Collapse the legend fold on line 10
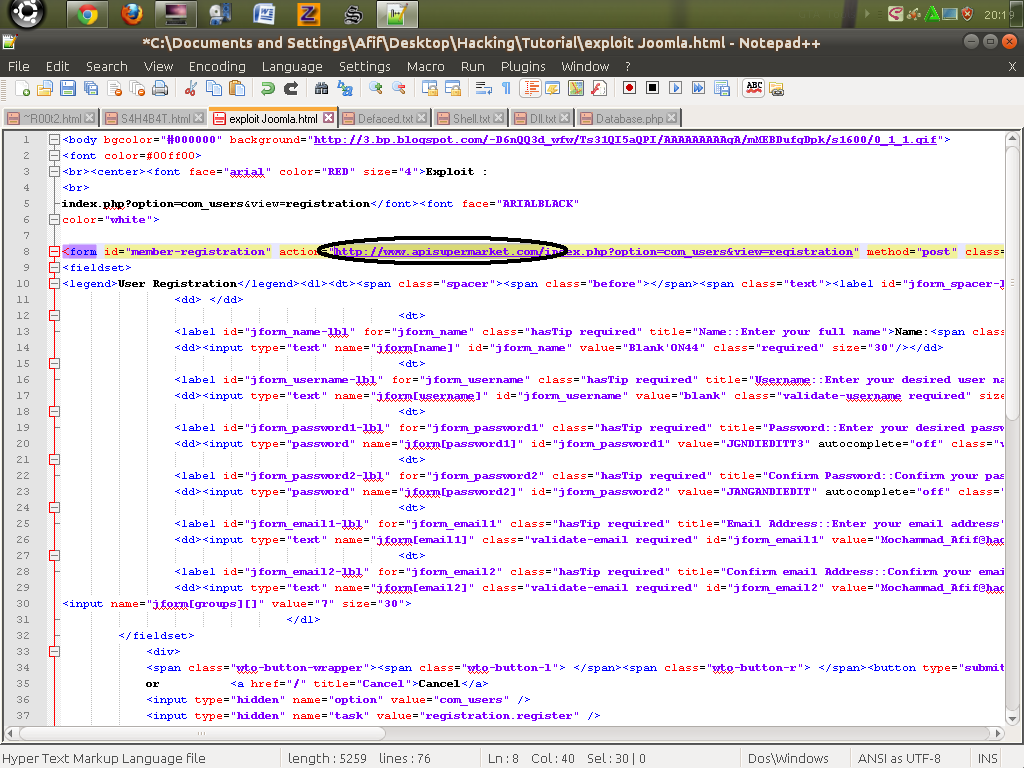Viewport: 1024px width, 768px height. click(x=54, y=283)
